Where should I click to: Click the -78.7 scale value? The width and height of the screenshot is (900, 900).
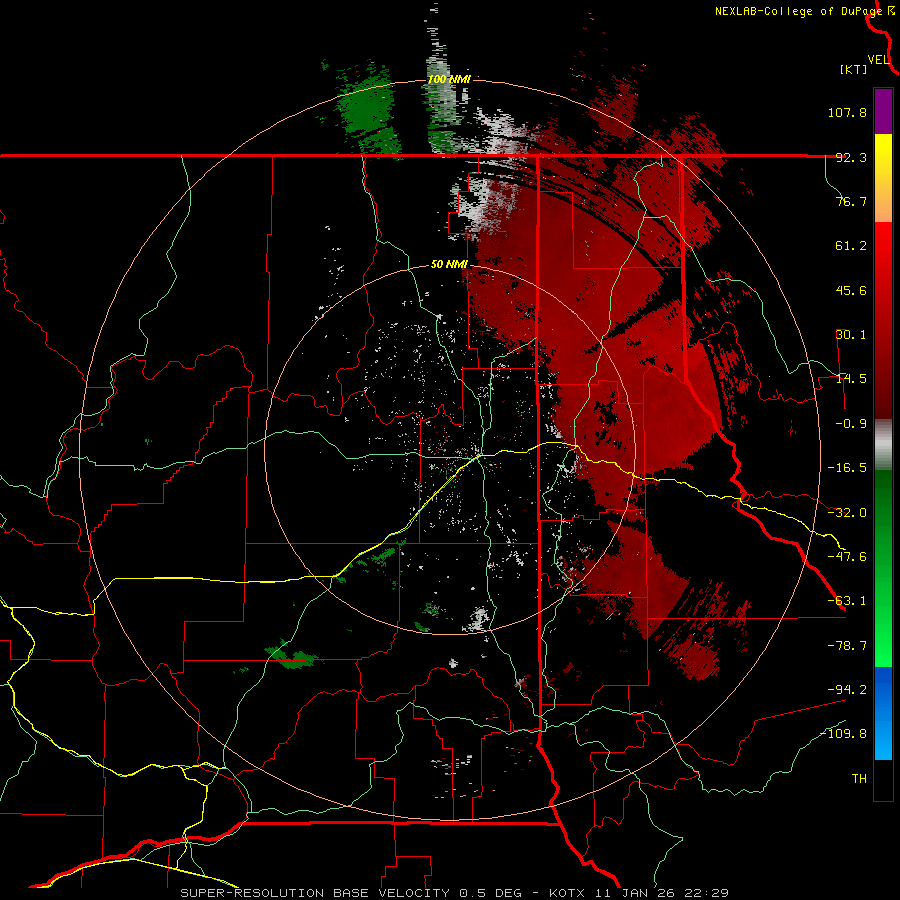coord(847,646)
